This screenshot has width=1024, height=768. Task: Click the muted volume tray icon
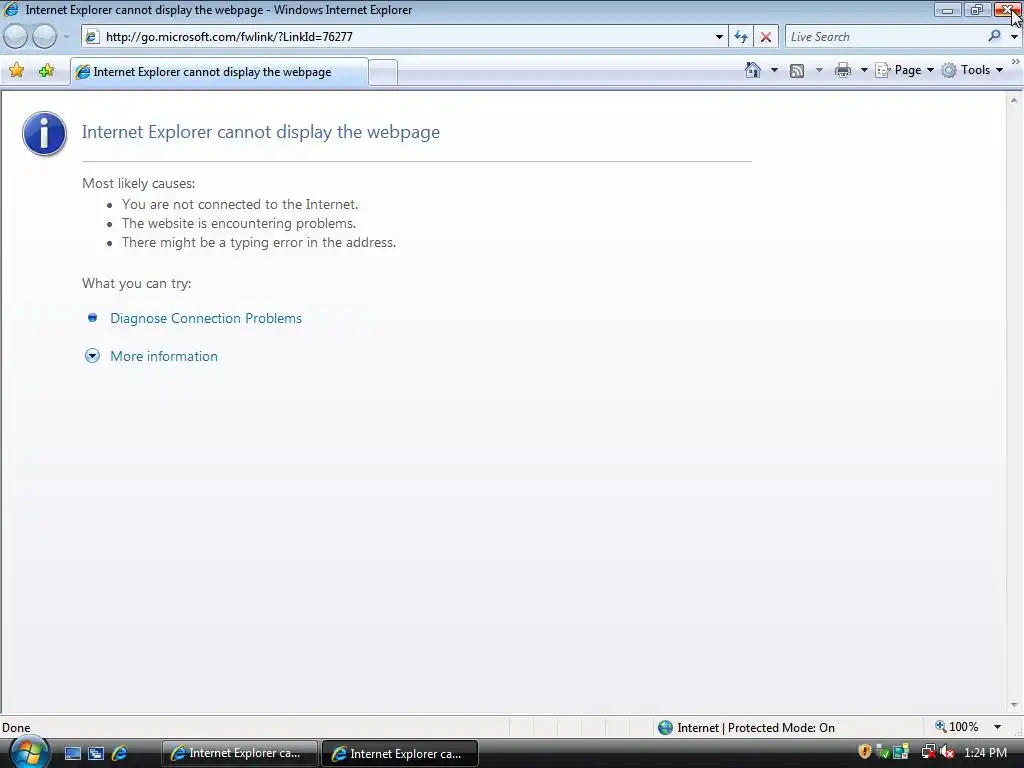pyautogui.click(x=946, y=752)
